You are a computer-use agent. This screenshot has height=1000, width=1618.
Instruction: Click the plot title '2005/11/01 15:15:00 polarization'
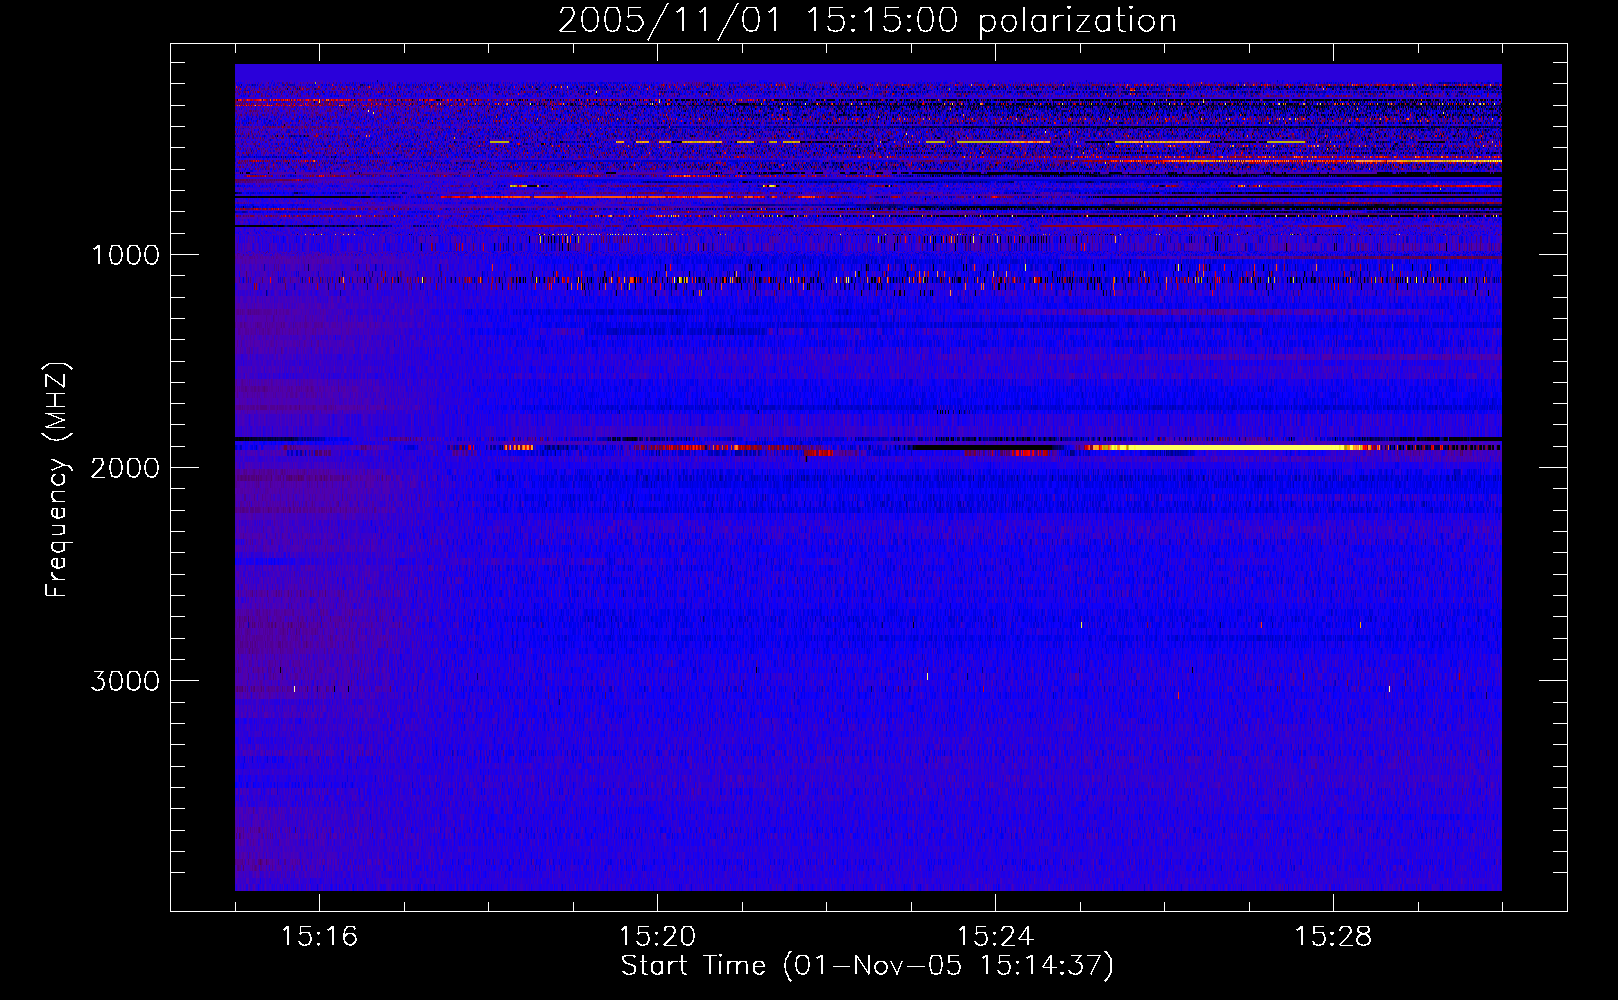[x=867, y=21]
